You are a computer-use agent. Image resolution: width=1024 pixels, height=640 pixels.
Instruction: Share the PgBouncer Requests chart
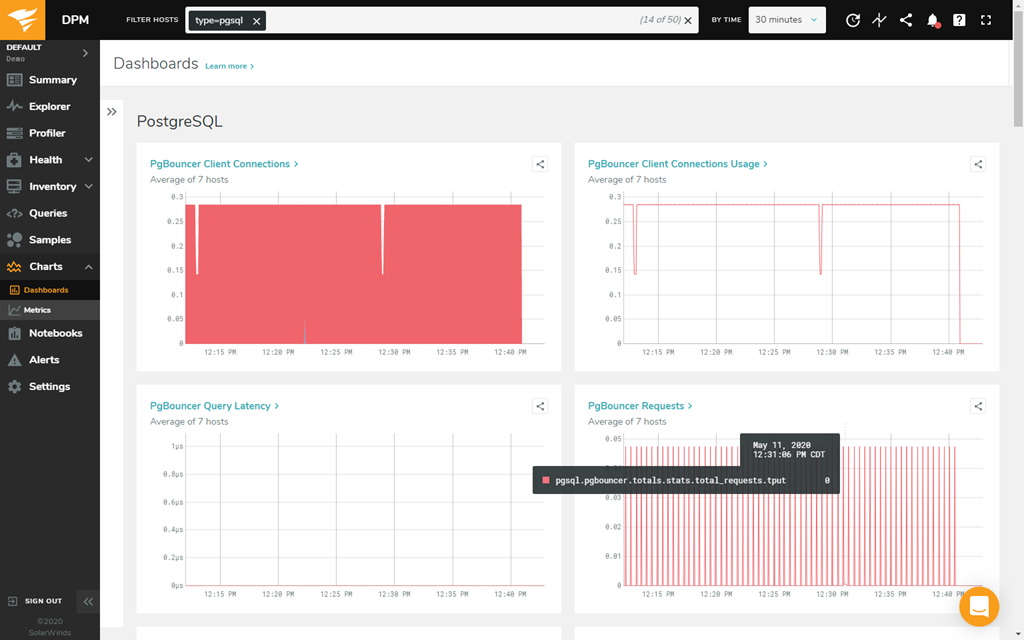[x=978, y=406]
